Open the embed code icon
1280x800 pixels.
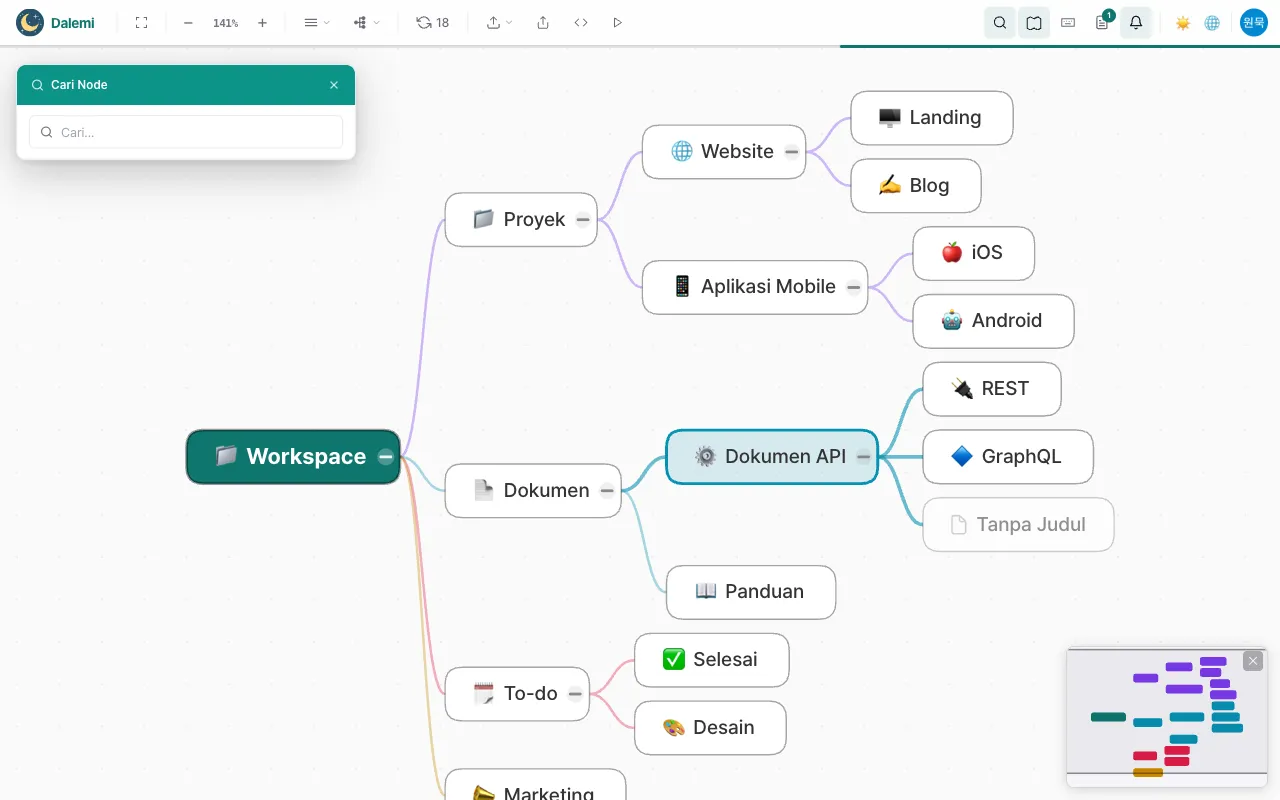tap(581, 22)
